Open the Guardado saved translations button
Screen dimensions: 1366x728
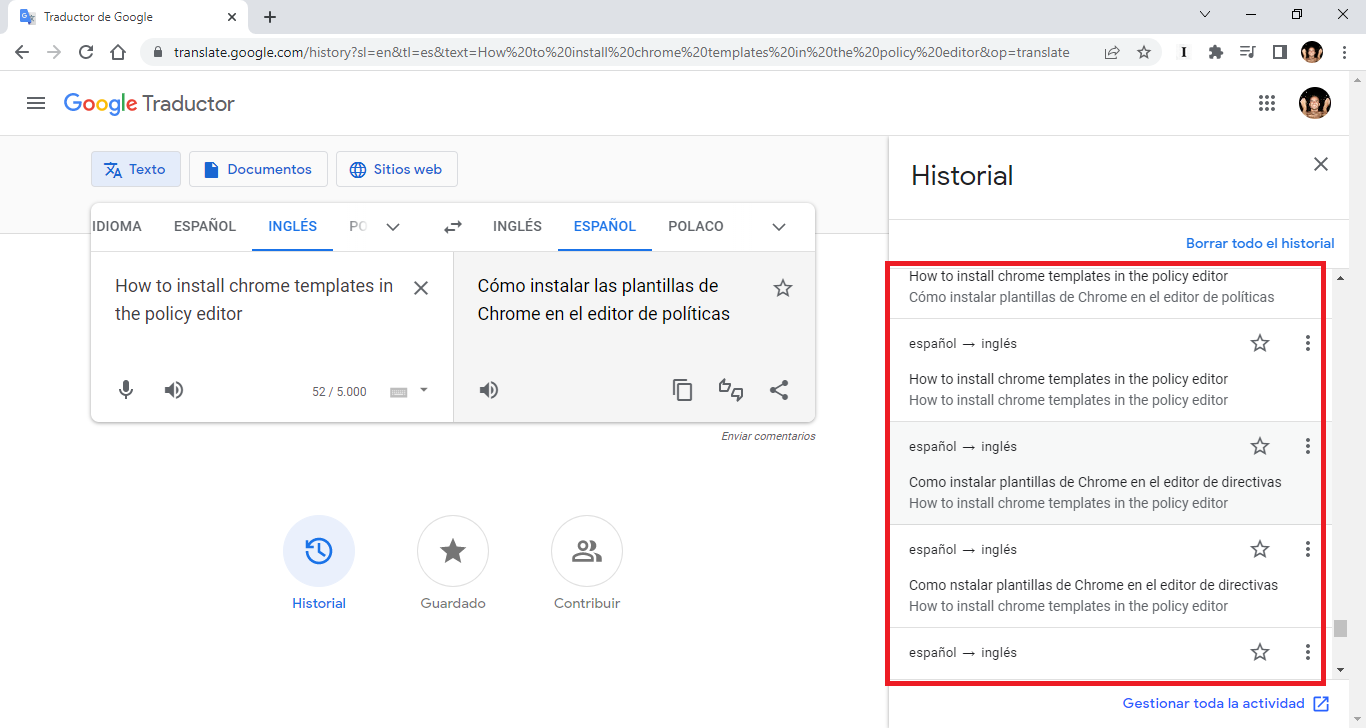453,551
